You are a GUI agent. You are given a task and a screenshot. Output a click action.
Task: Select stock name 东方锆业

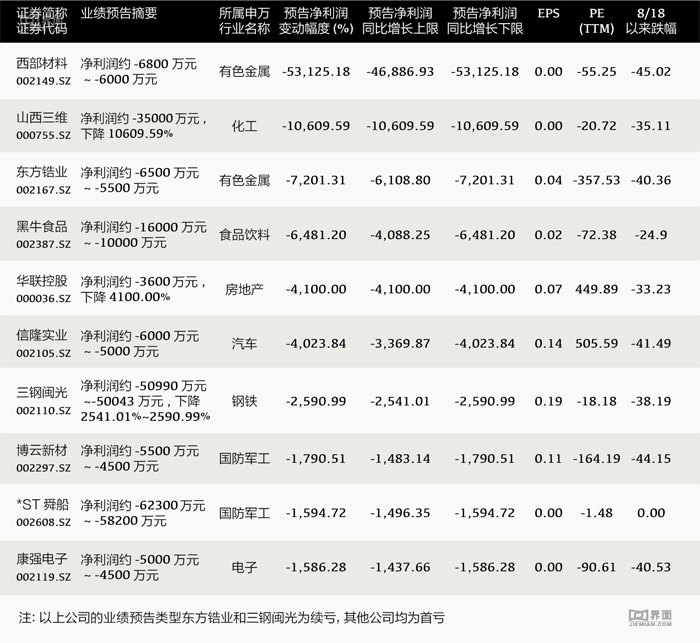(x=42, y=172)
